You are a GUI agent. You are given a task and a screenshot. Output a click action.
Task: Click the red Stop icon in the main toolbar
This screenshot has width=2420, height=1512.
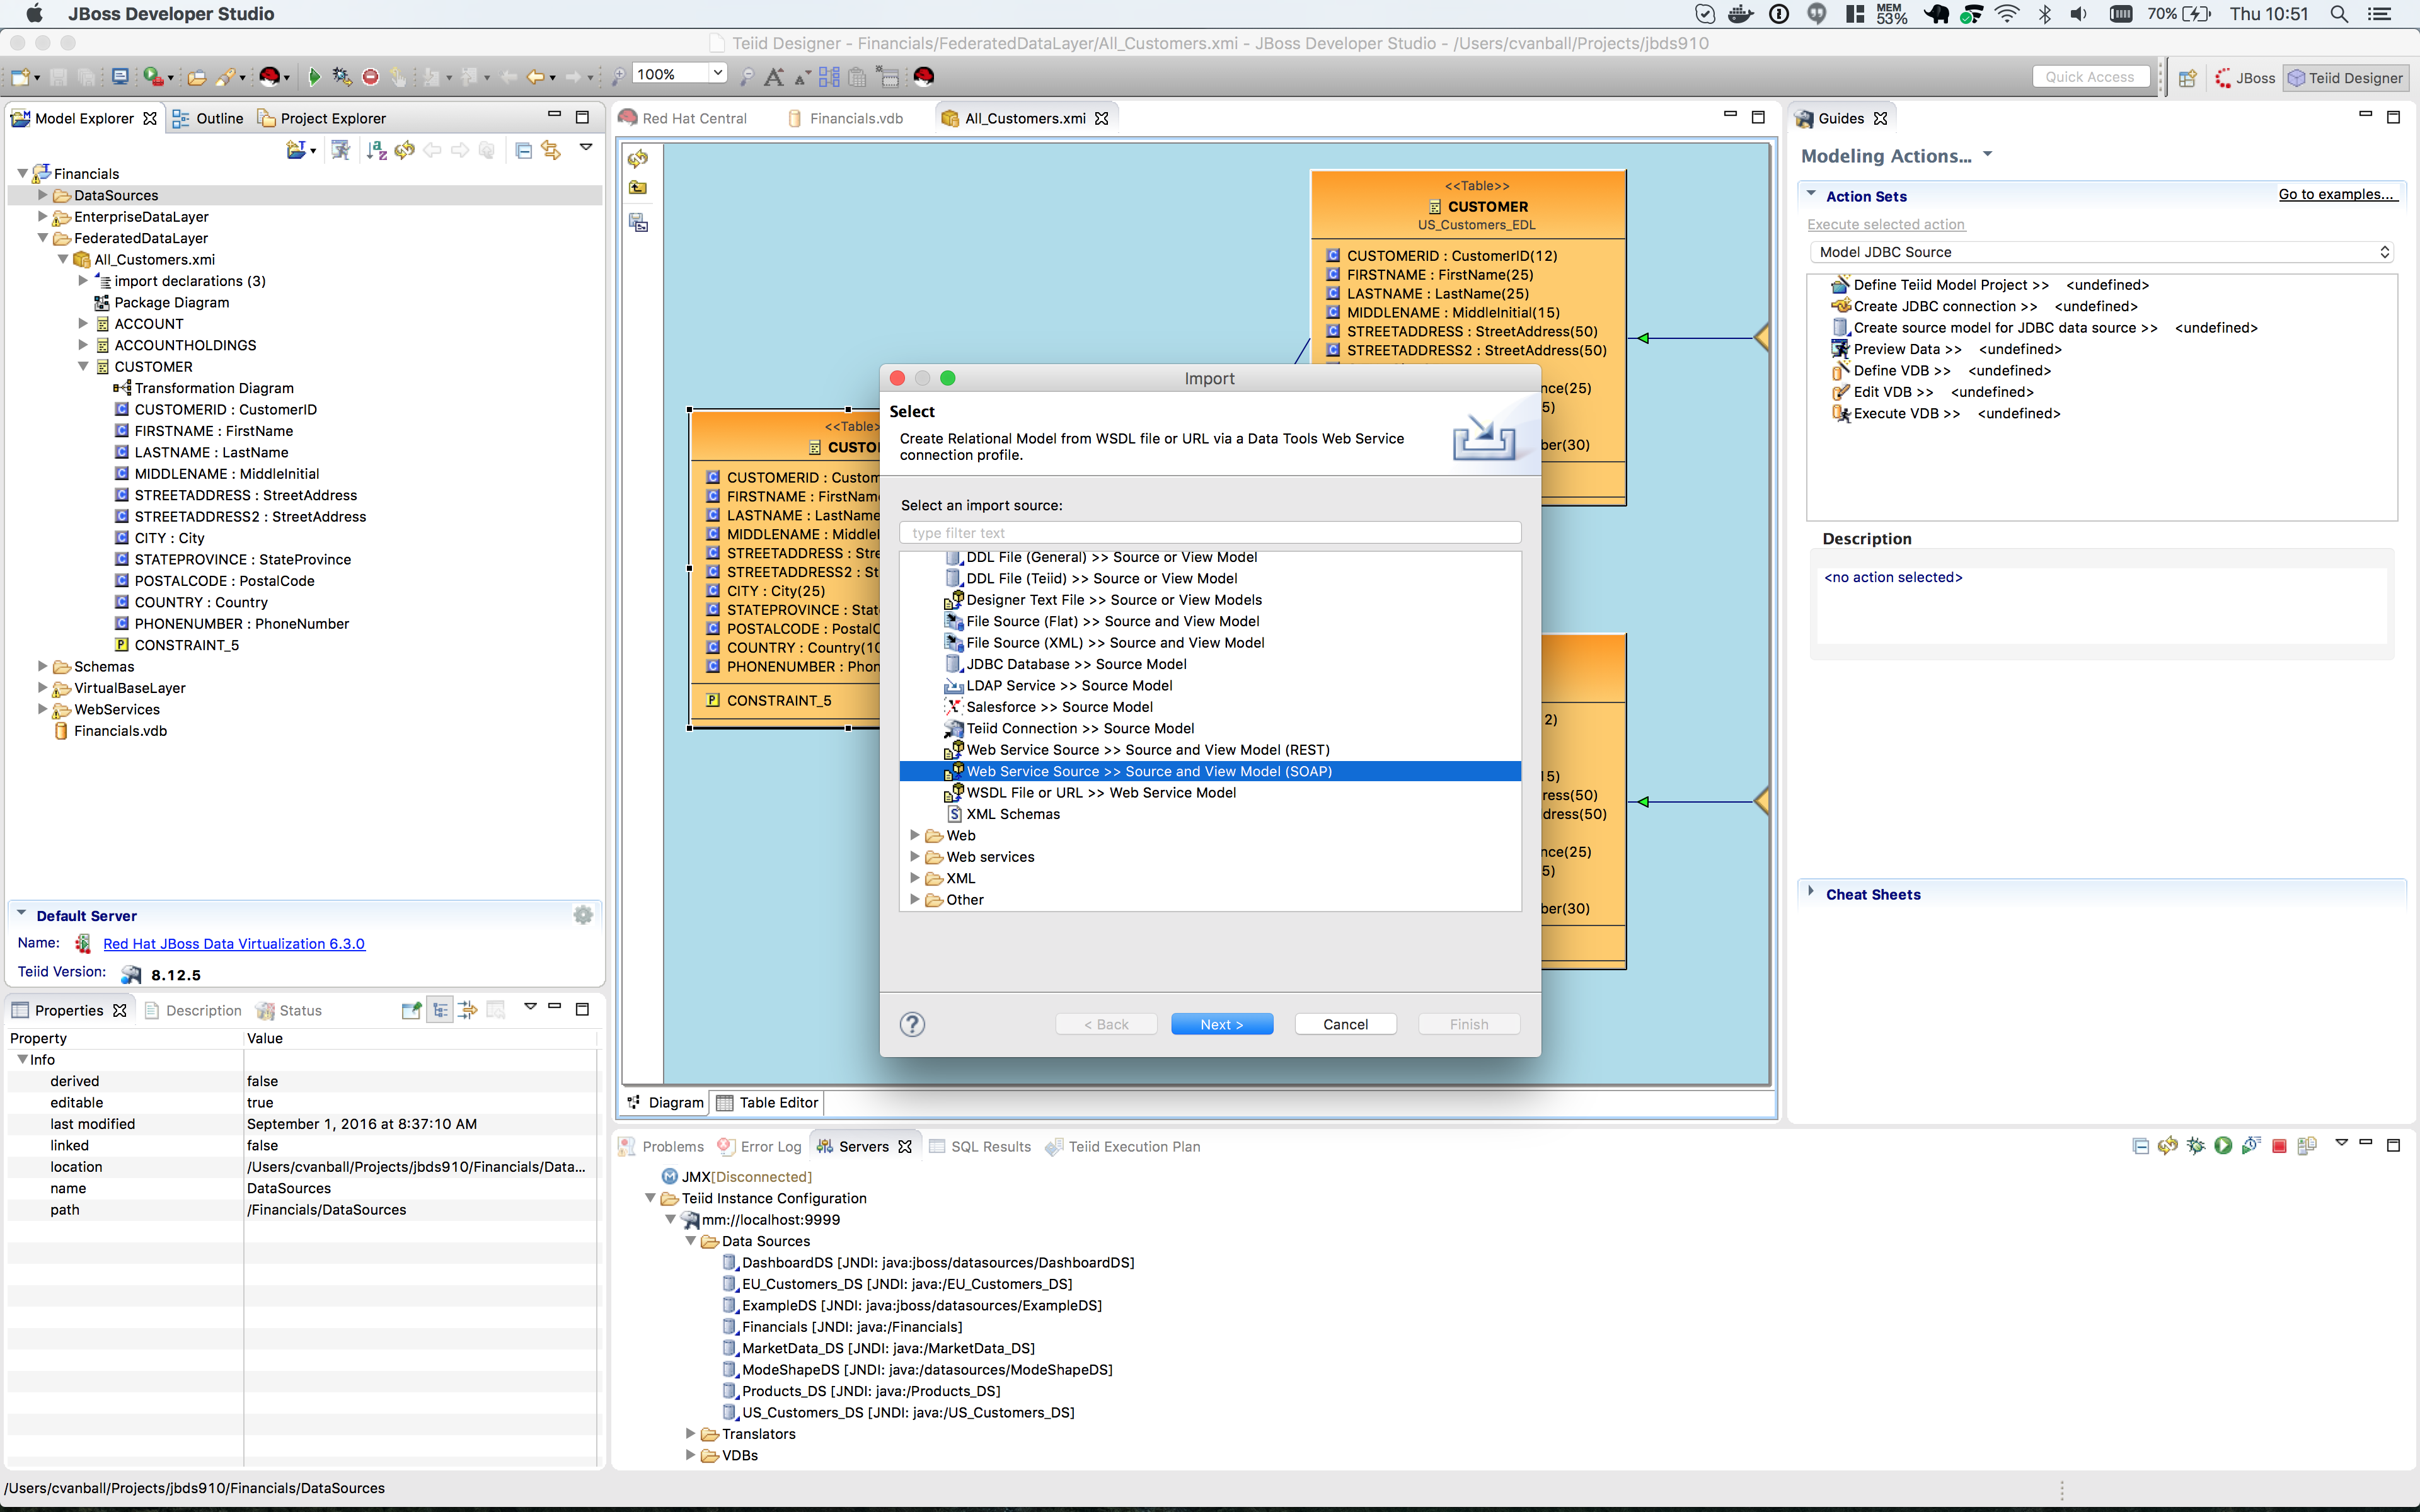[x=370, y=76]
